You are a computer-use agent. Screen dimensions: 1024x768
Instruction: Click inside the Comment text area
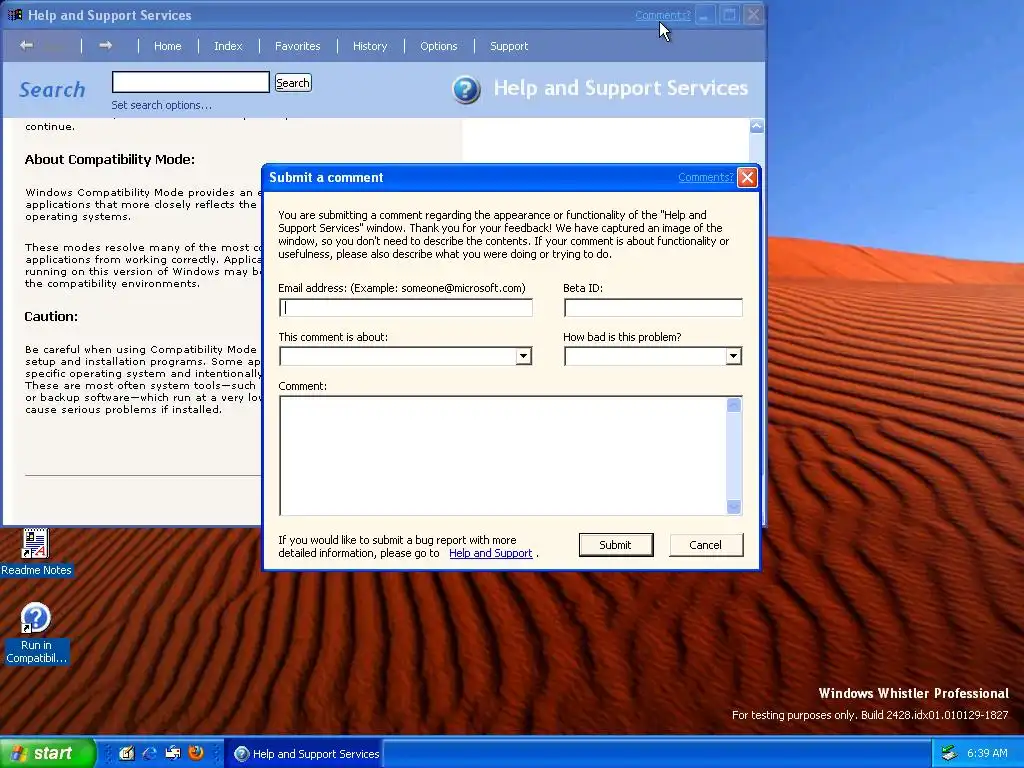[x=503, y=455]
